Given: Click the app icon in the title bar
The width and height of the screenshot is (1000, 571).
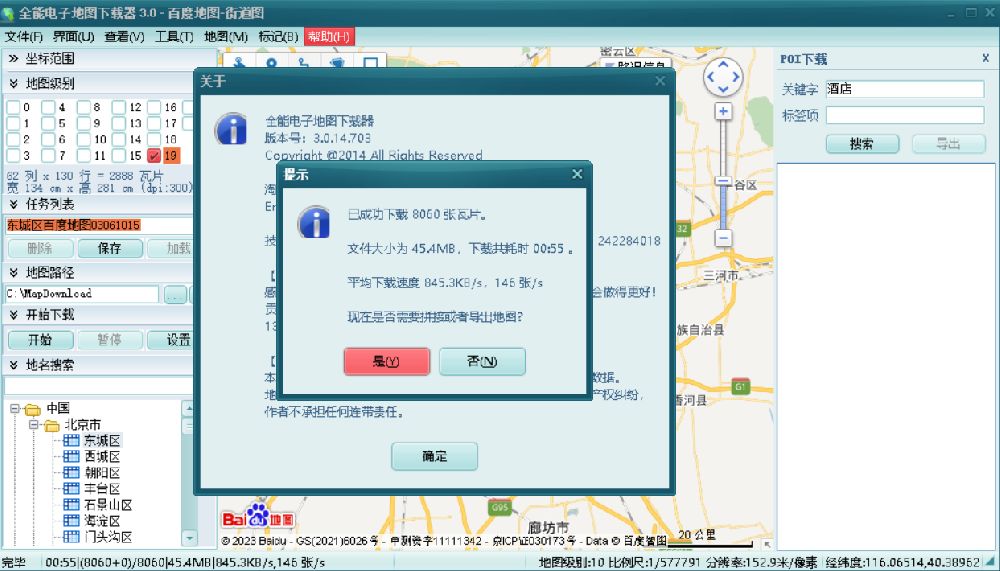Looking at the screenshot, I should (8, 13).
